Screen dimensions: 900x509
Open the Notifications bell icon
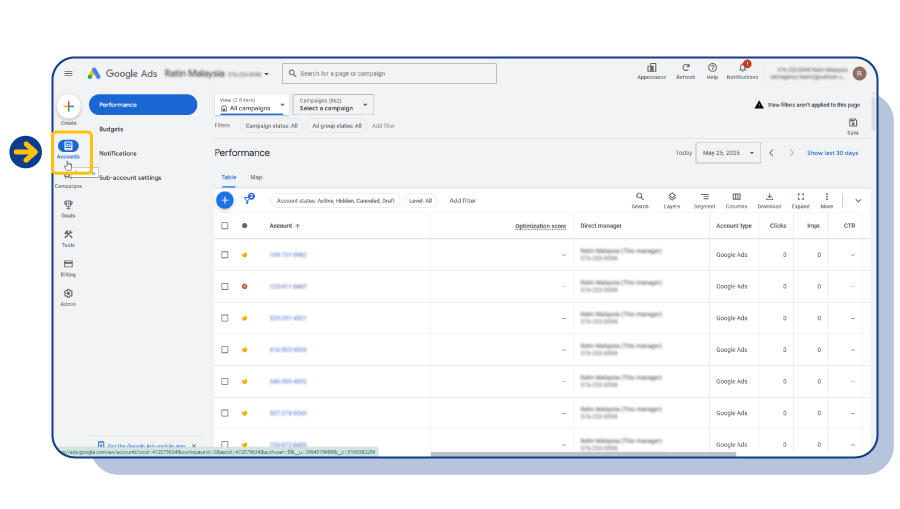pos(742,68)
